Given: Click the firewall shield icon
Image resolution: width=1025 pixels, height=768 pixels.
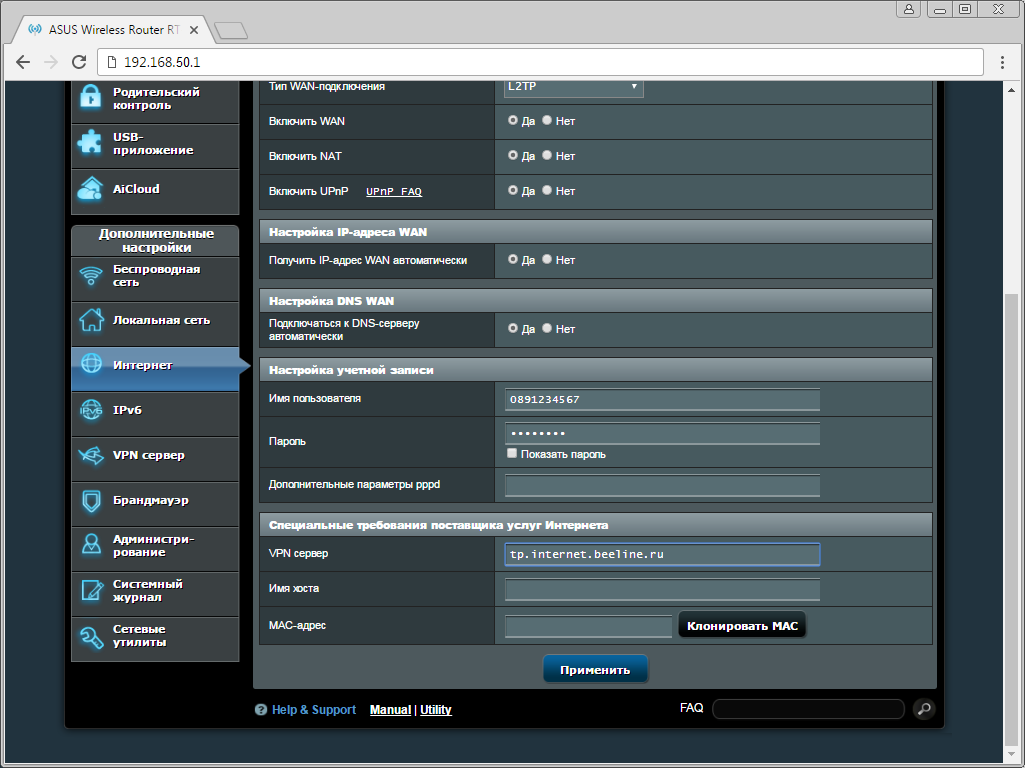Looking at the screenshot, I should tap(91, 501).
